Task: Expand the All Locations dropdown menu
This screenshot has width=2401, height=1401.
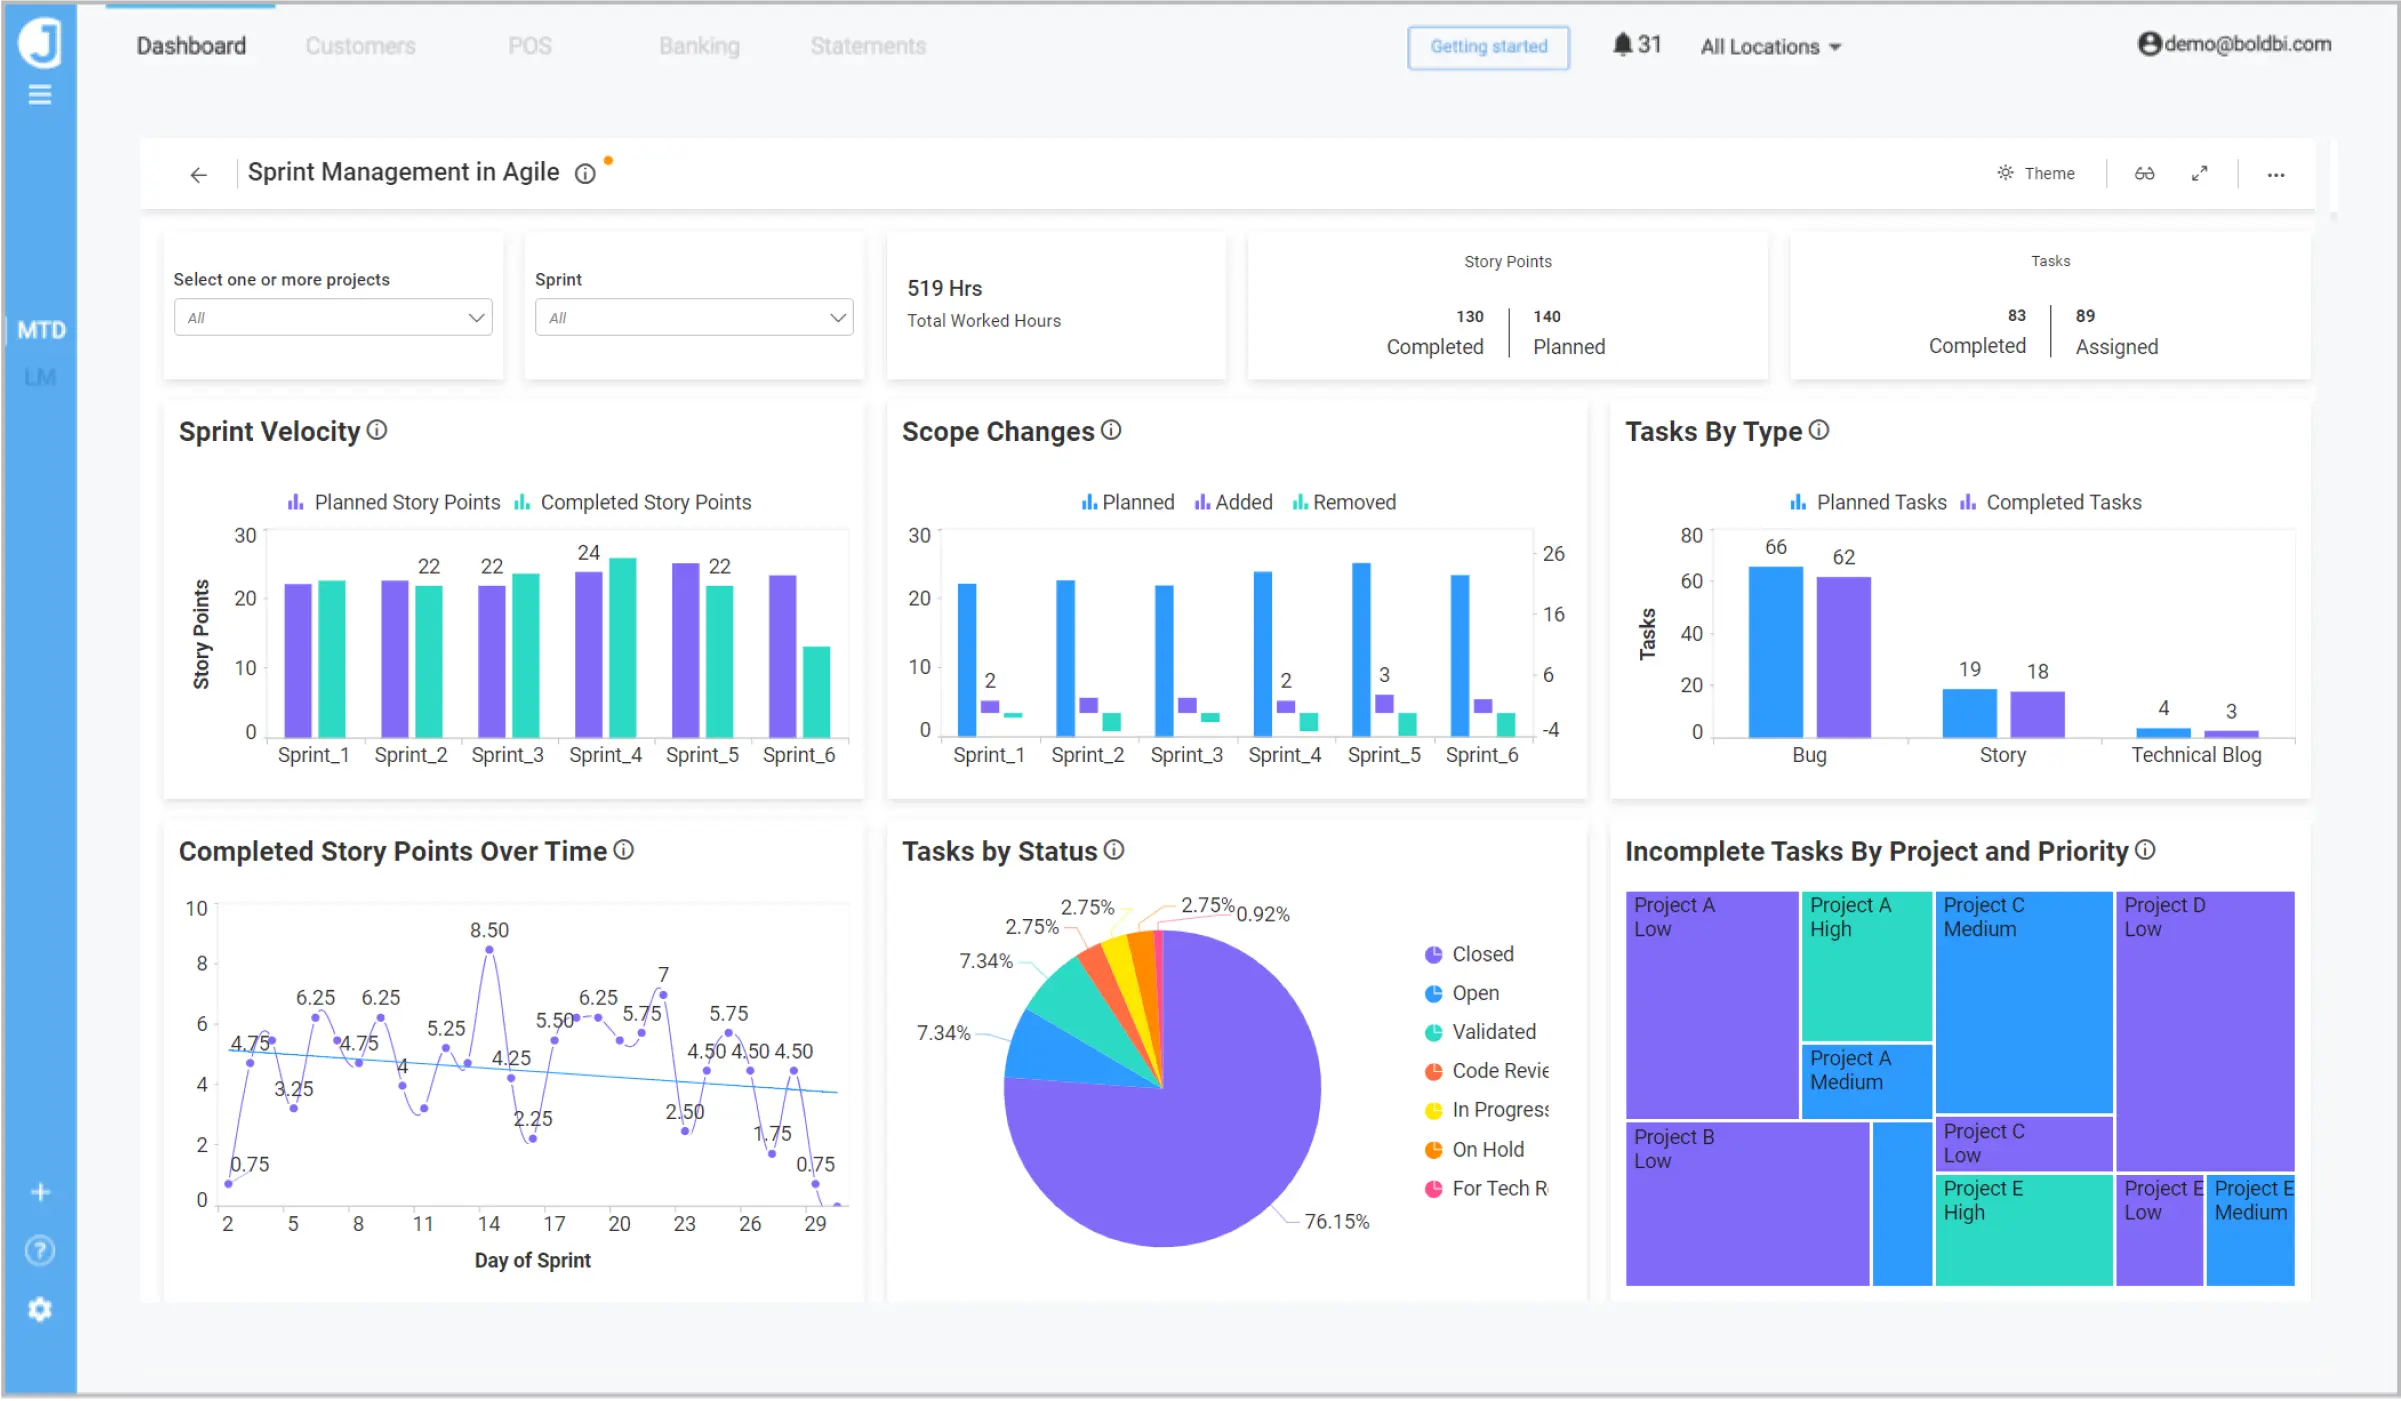Action: (x=1772, y=45)
